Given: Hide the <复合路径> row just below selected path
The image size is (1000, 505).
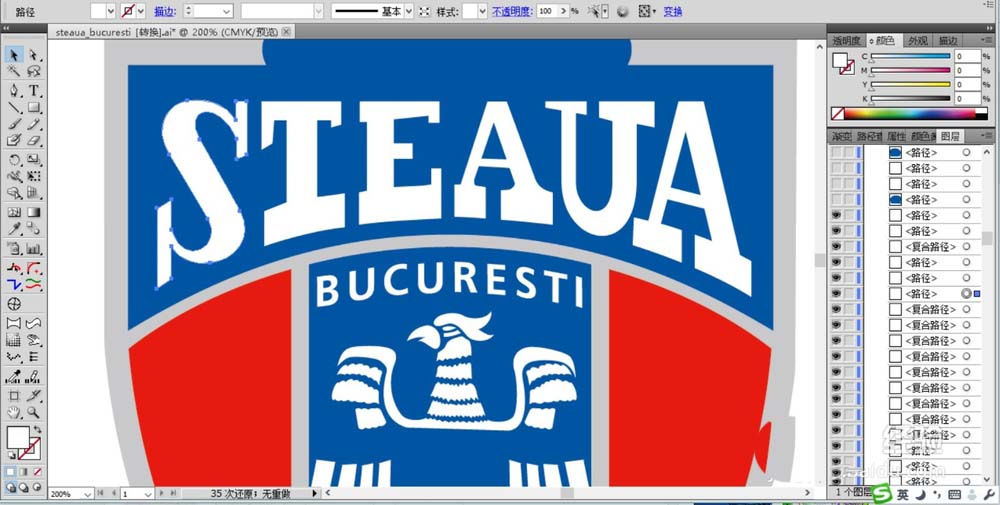Looking at the screenshot, I should tap(836, 309).
